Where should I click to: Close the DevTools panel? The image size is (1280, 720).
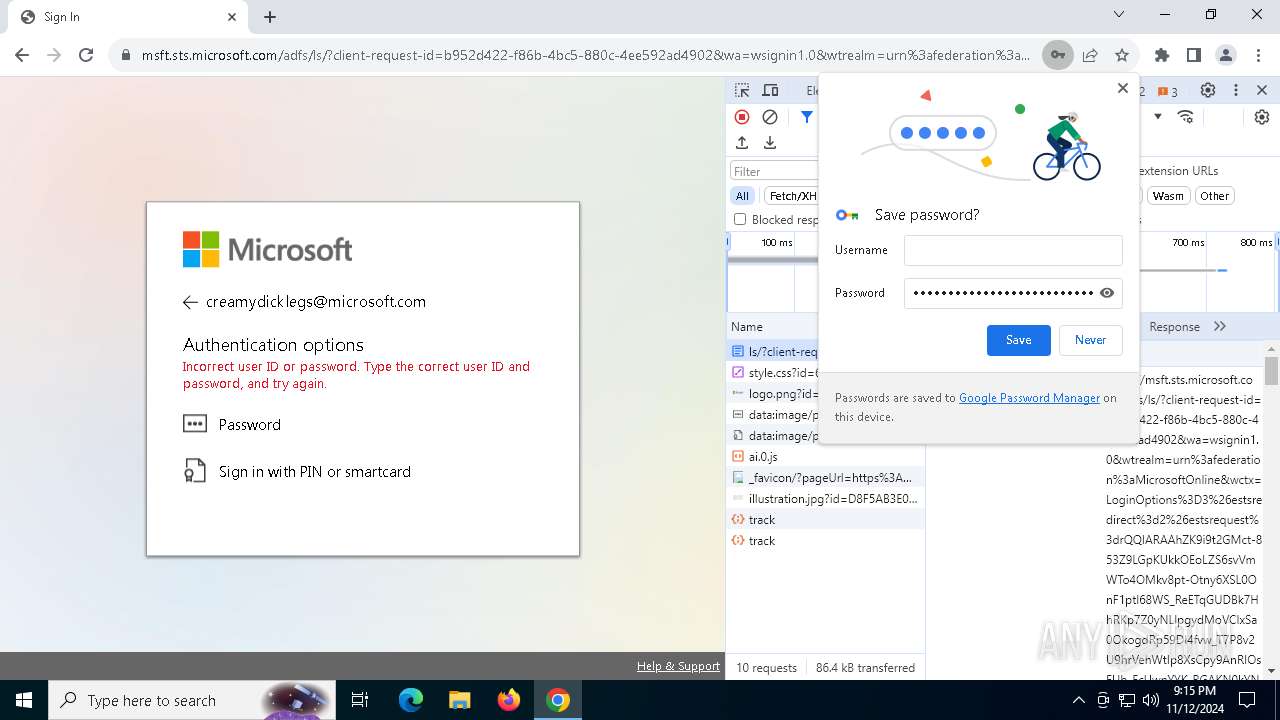1262,90
